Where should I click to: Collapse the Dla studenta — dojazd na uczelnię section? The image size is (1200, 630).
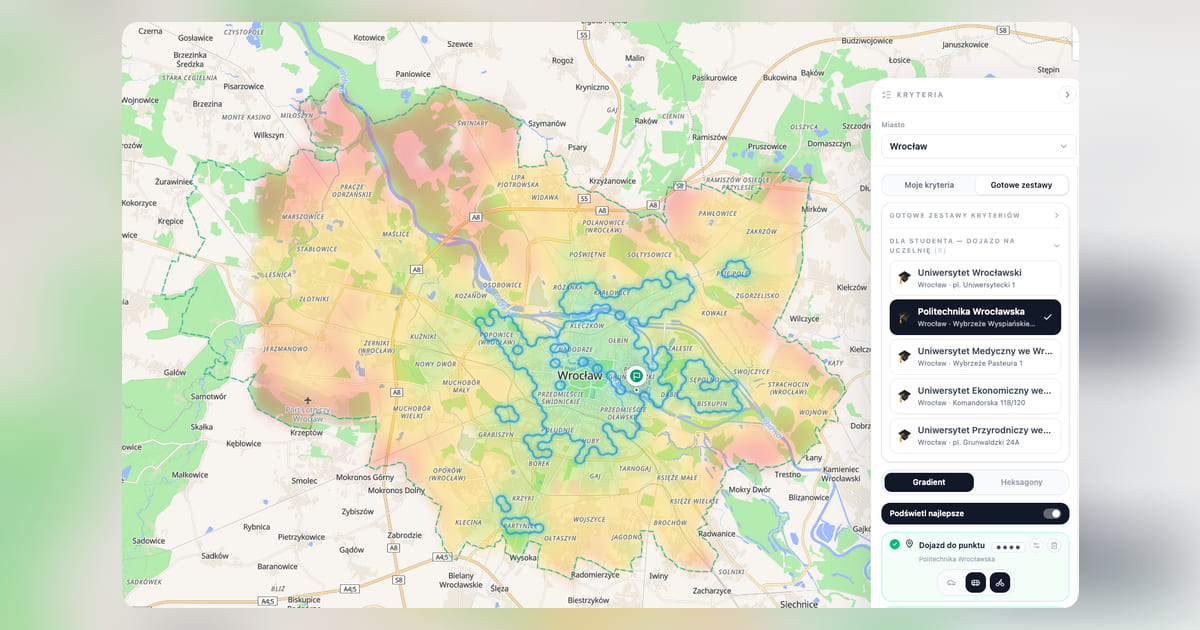1056,245
